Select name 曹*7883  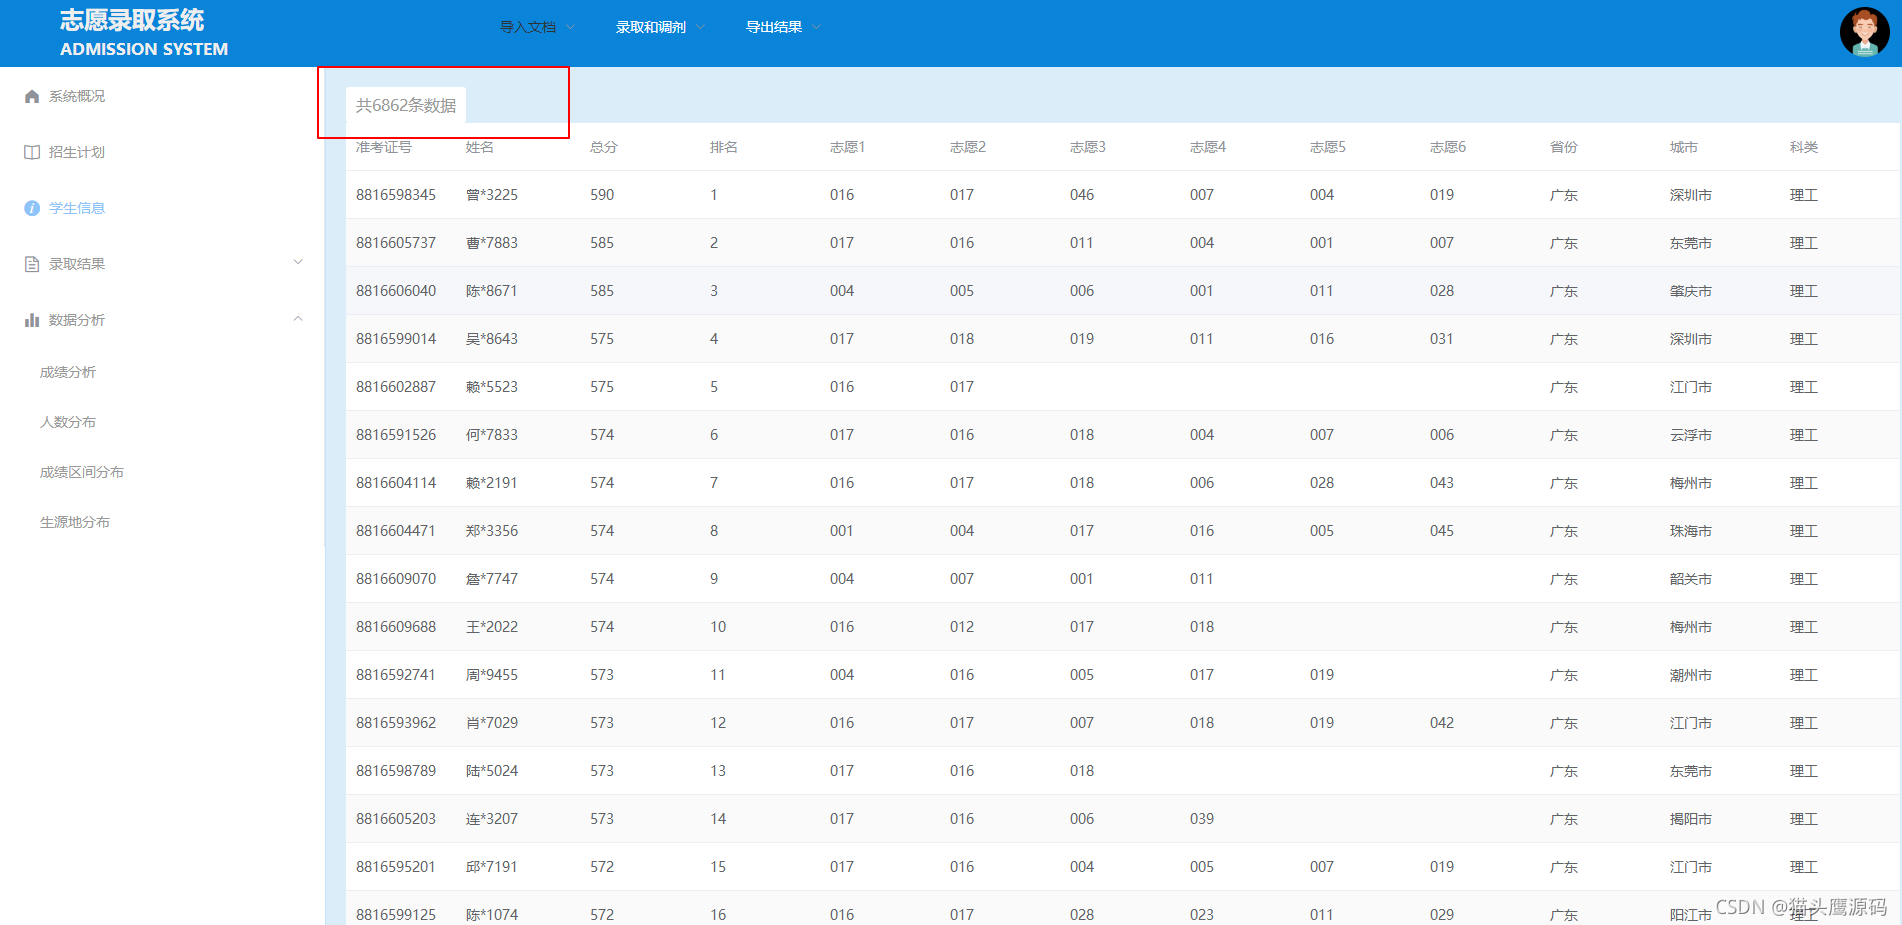pos(492,243)
